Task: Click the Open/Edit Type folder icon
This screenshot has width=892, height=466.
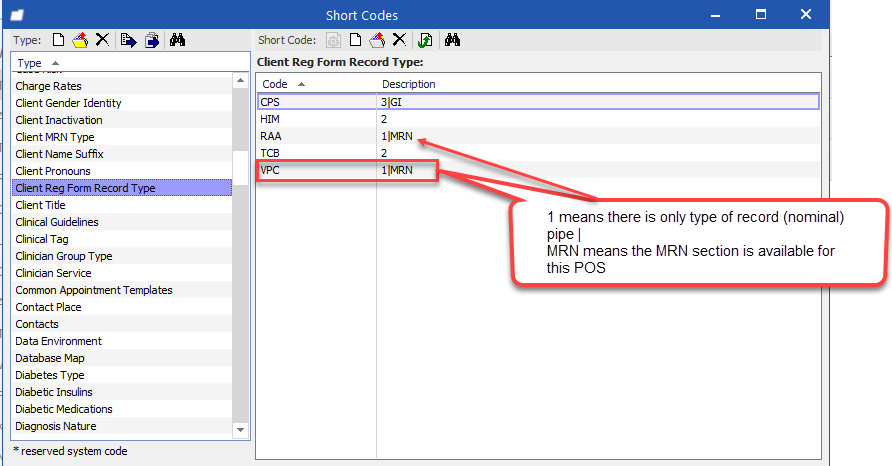Action: (80, 40)
